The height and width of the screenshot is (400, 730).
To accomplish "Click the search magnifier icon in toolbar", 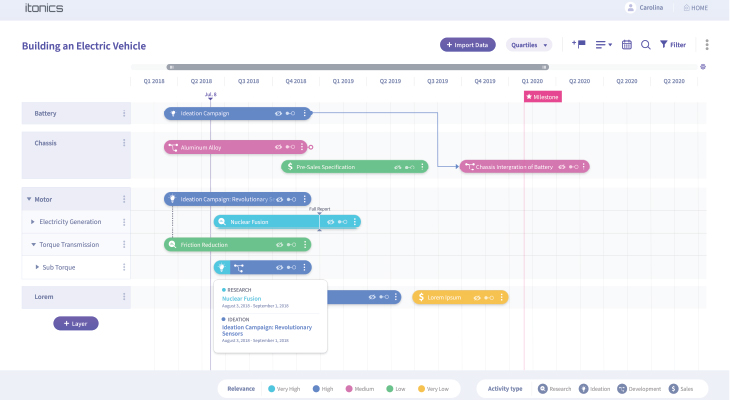I will click(x=646, y=45).
